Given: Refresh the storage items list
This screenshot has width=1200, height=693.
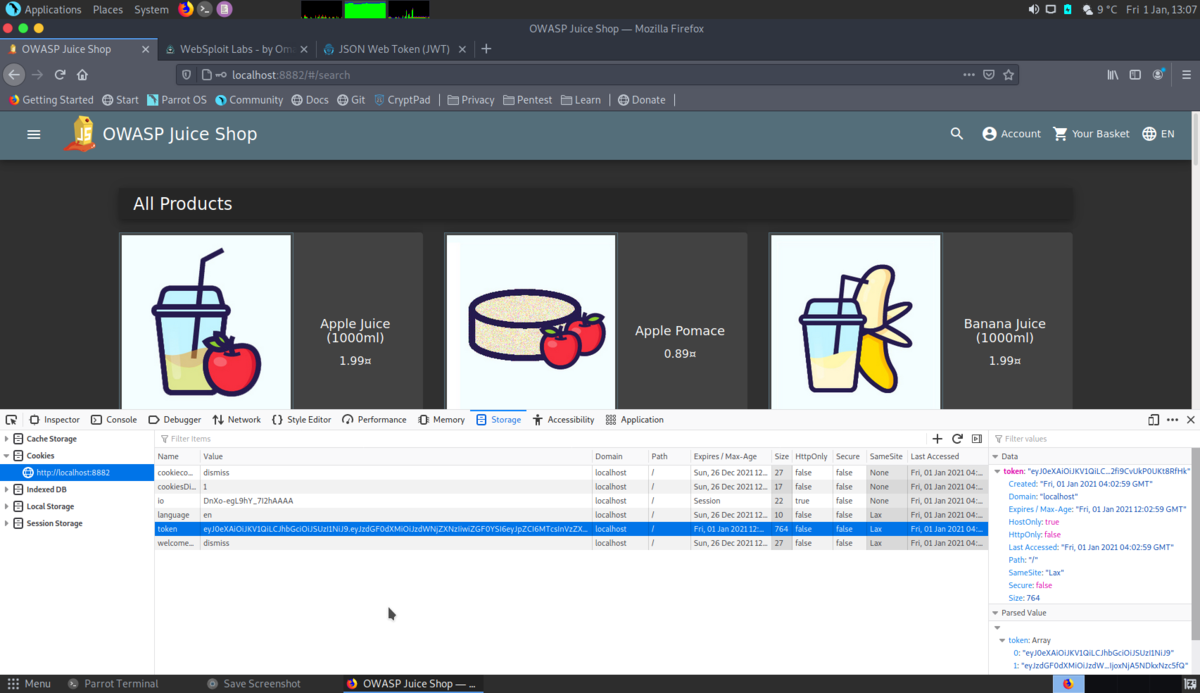Looking at the screenshot, I should (x=957, y=439).
